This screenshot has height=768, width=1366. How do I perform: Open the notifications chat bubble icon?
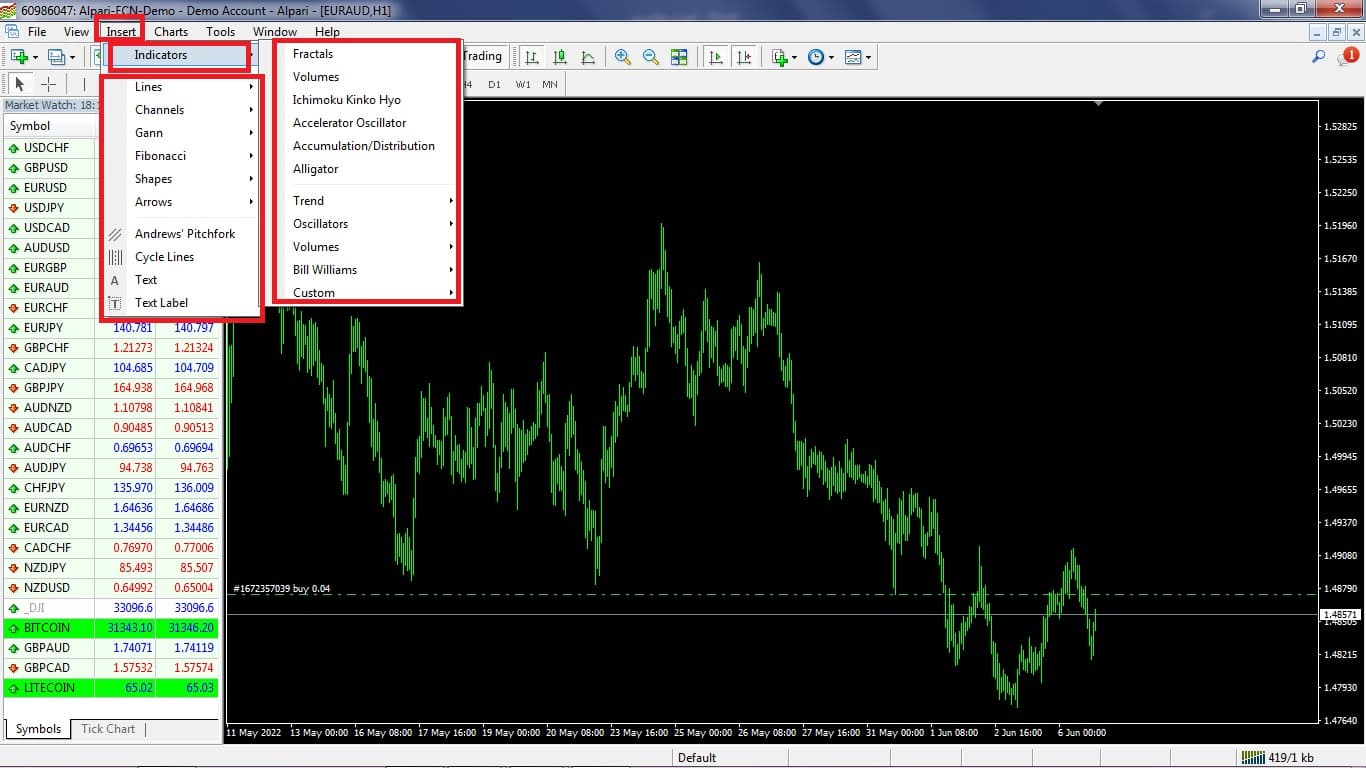tap(1347, 58)
